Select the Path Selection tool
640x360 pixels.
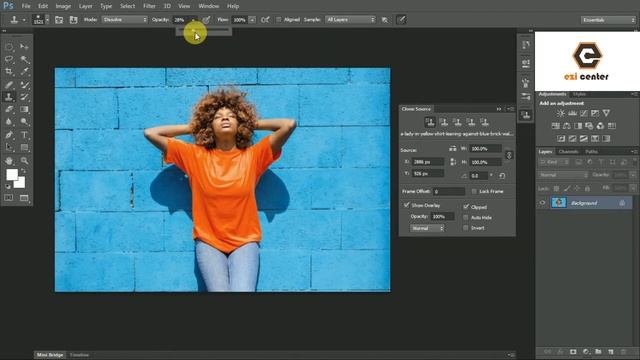pyautogui.click(x=9, y=147)
